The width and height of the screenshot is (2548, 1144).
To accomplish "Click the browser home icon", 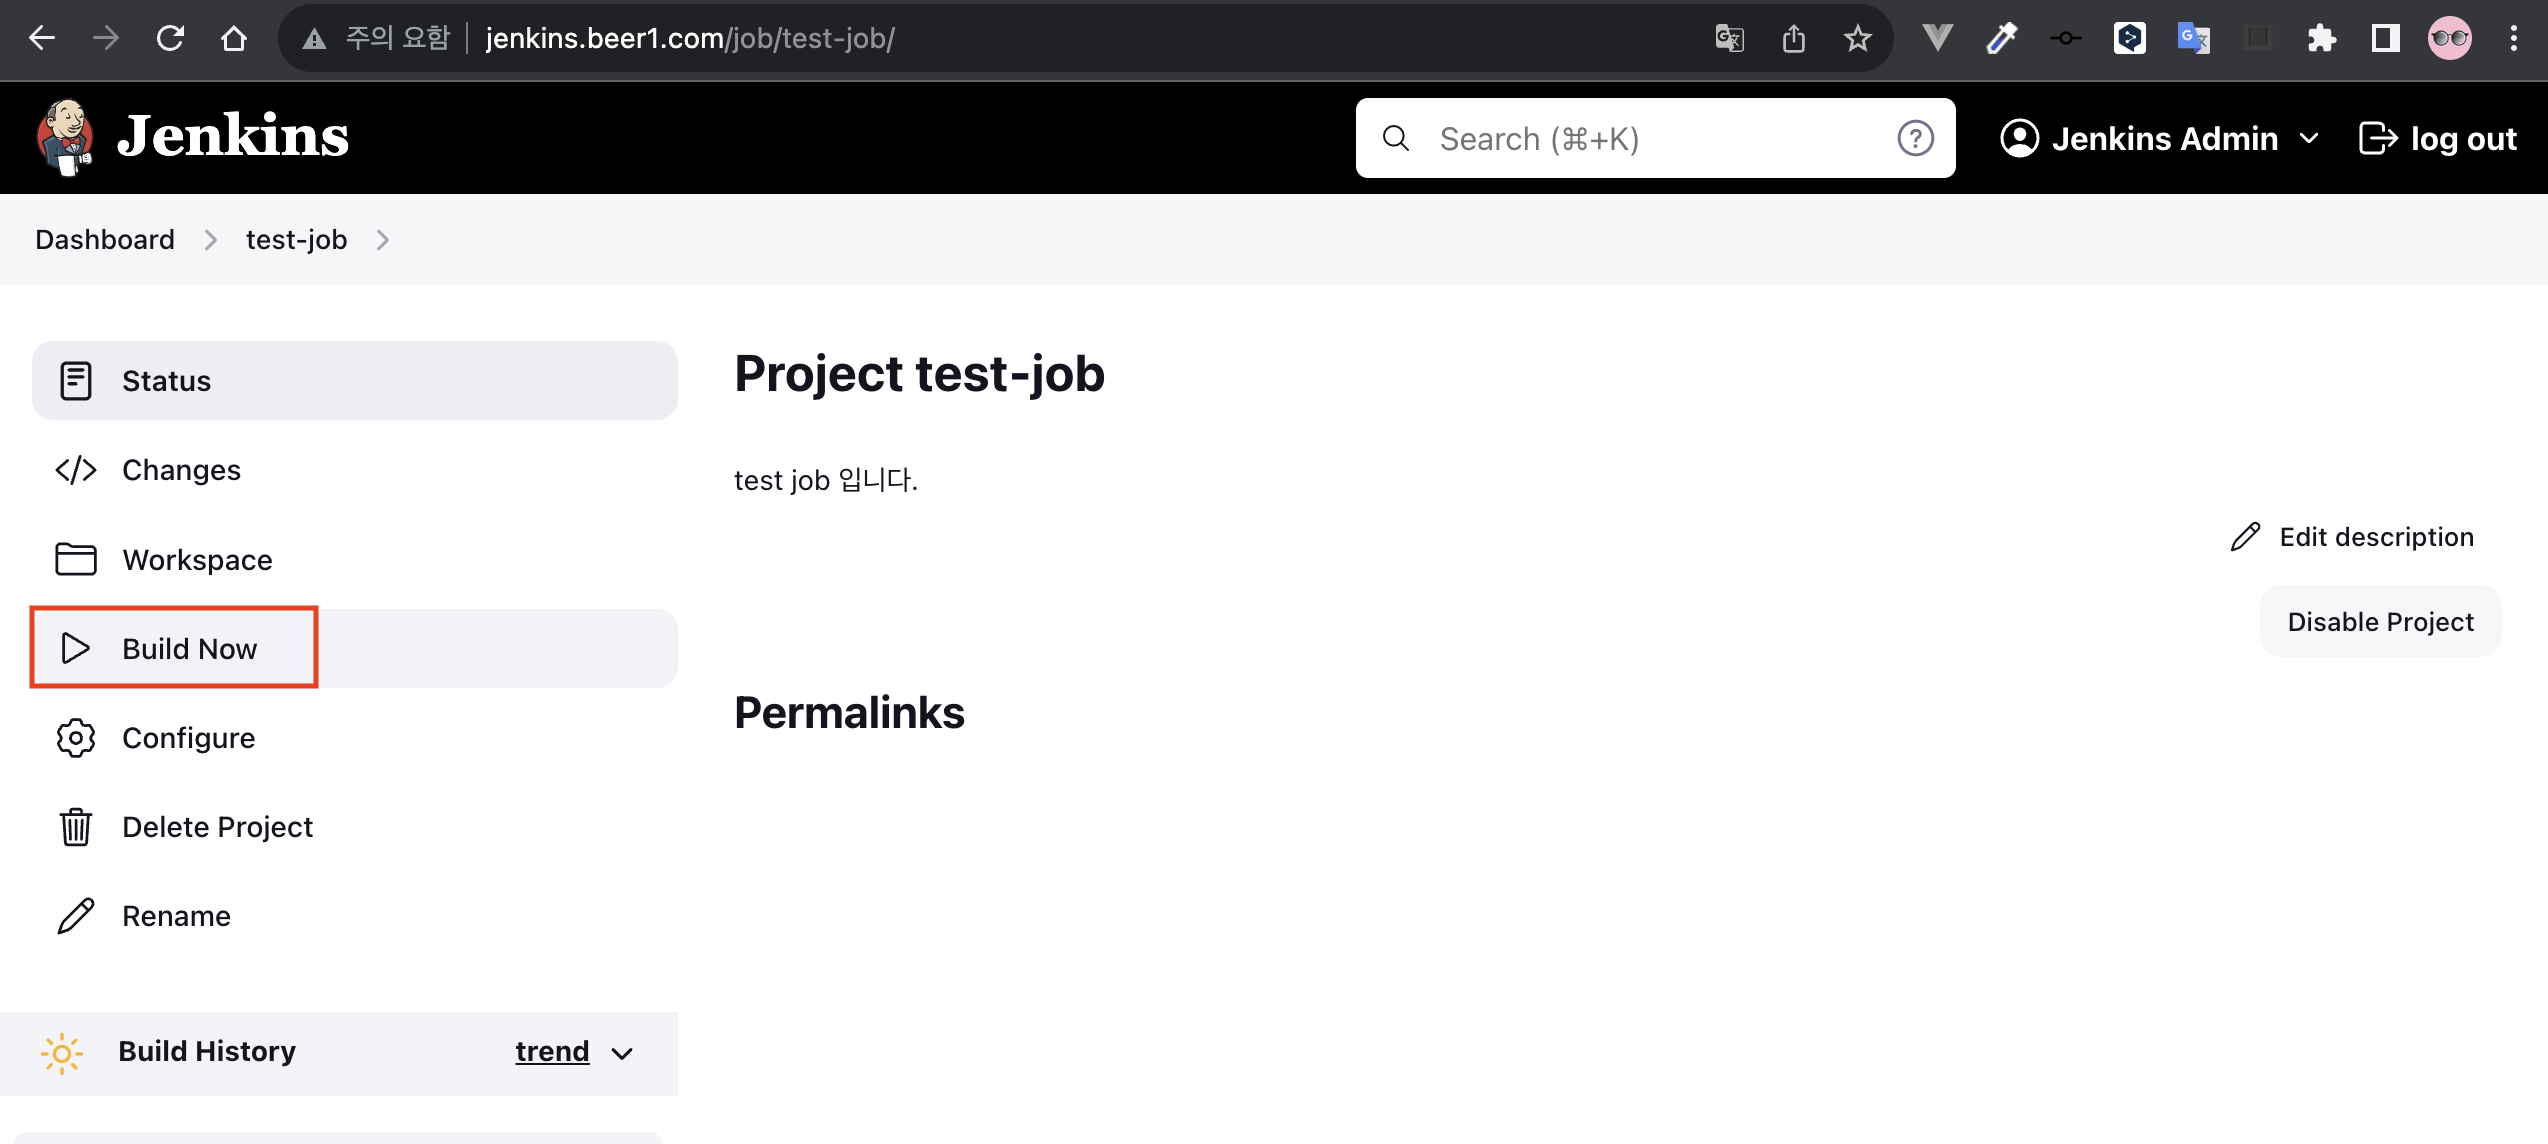I will click(x=234, y=39).
